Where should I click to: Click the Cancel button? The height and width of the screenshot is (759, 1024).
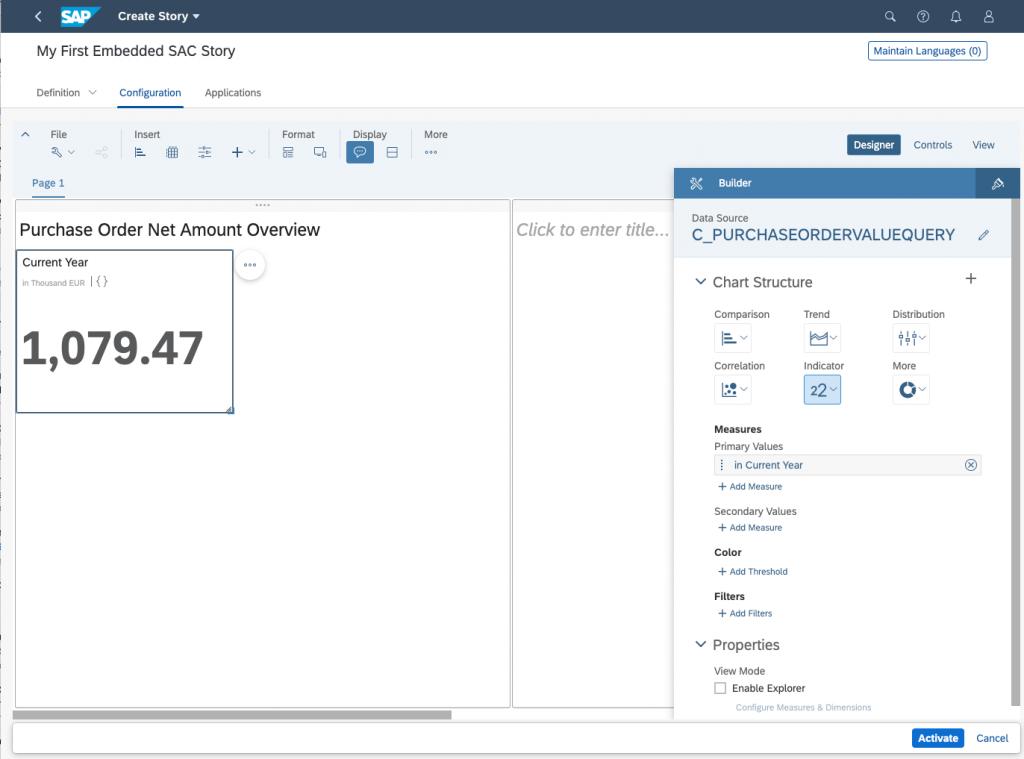pyautogui.click(x=992, y=738)
